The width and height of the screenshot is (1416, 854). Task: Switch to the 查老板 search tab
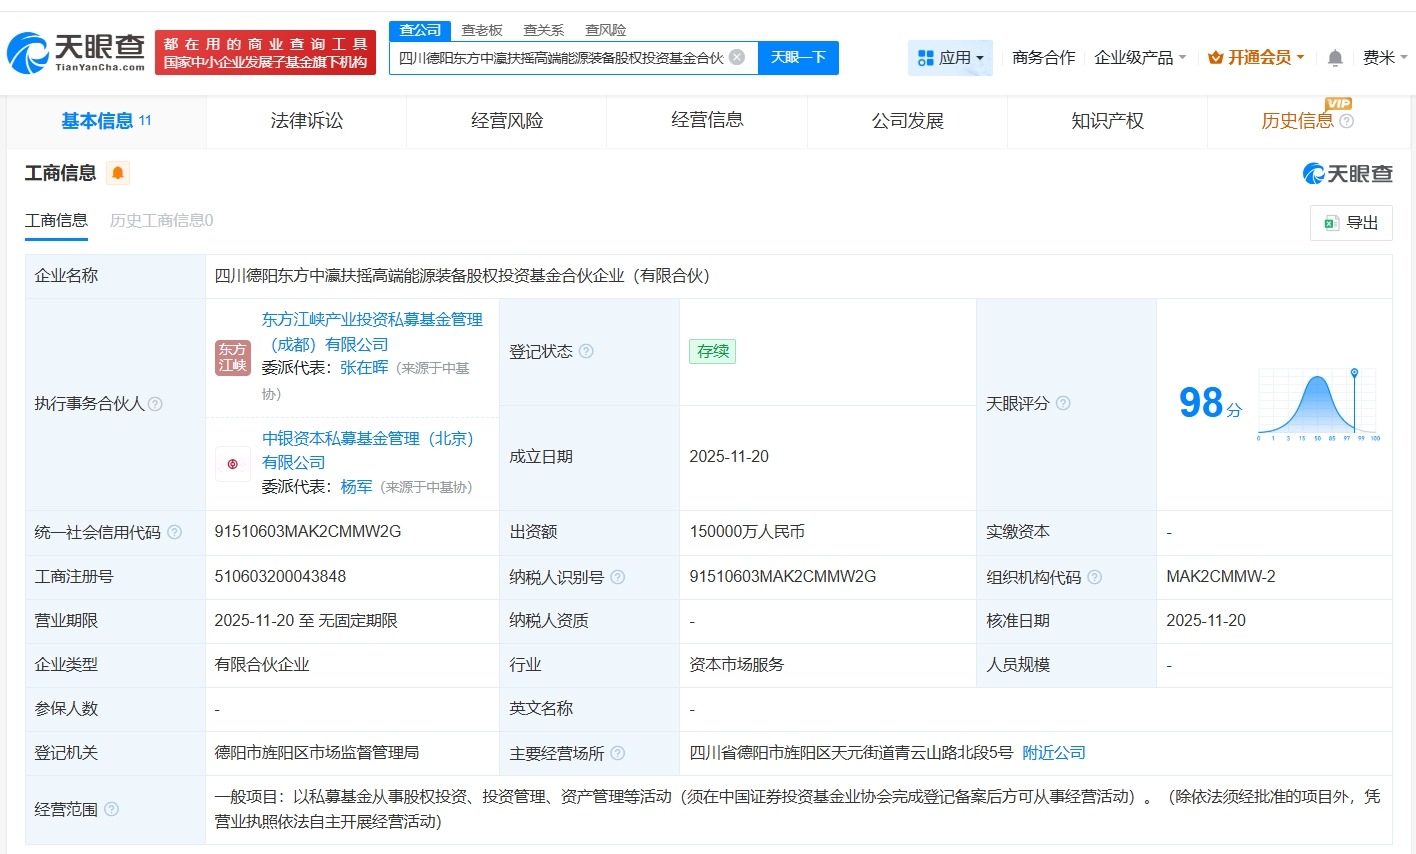483,30
